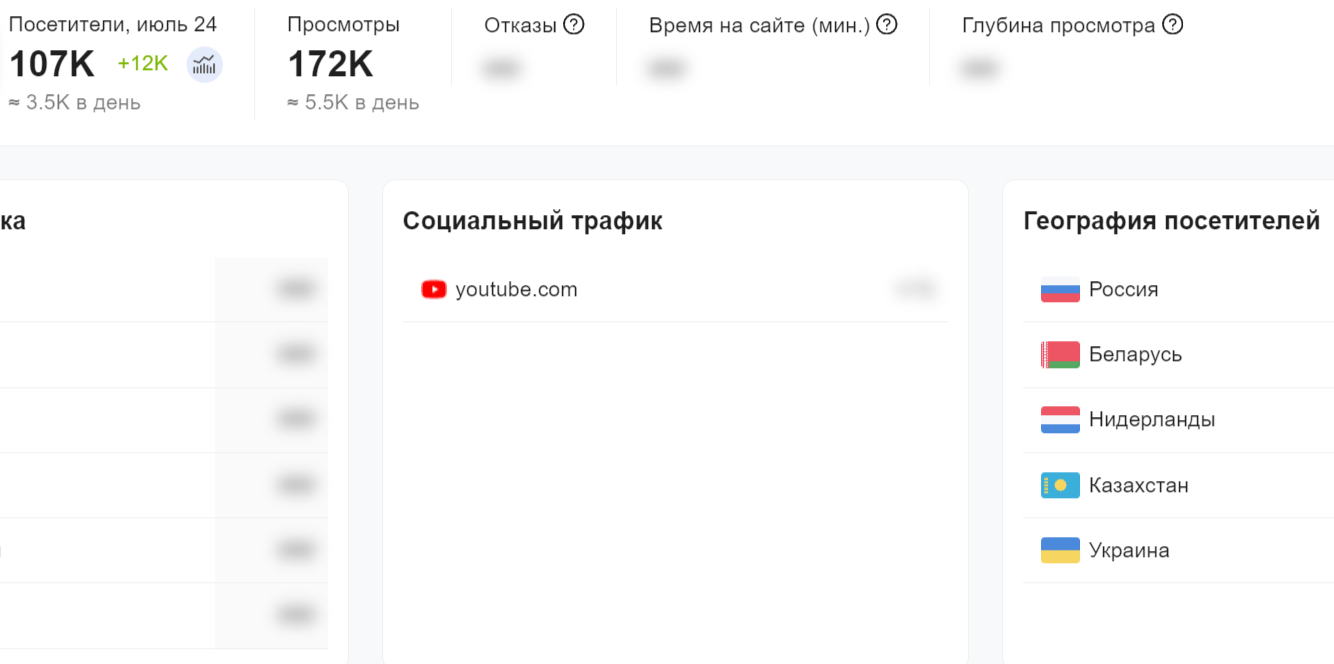
Task: Select the Казахстан flag icon
Action: coord(1060,486)
